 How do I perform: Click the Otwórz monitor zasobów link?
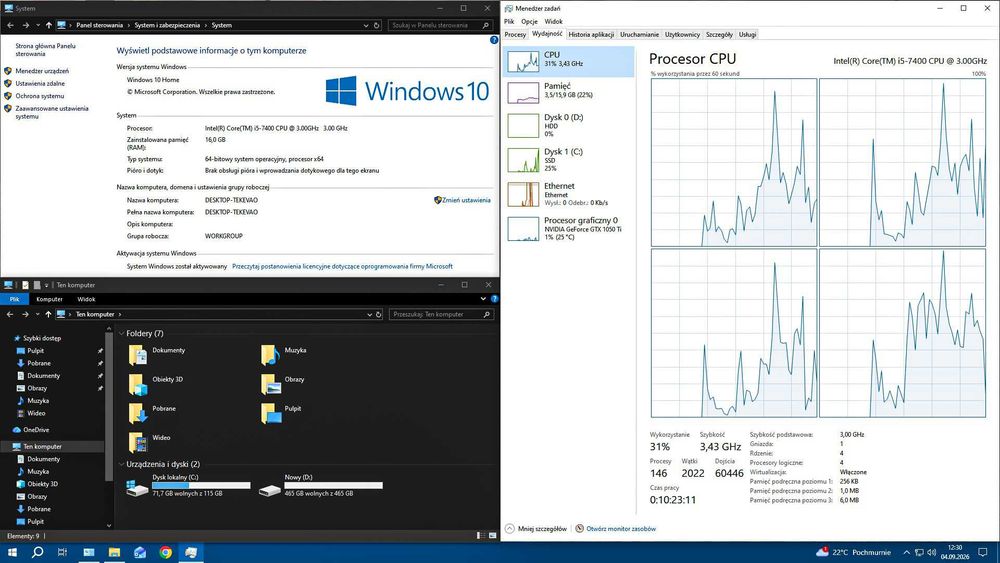615,529
